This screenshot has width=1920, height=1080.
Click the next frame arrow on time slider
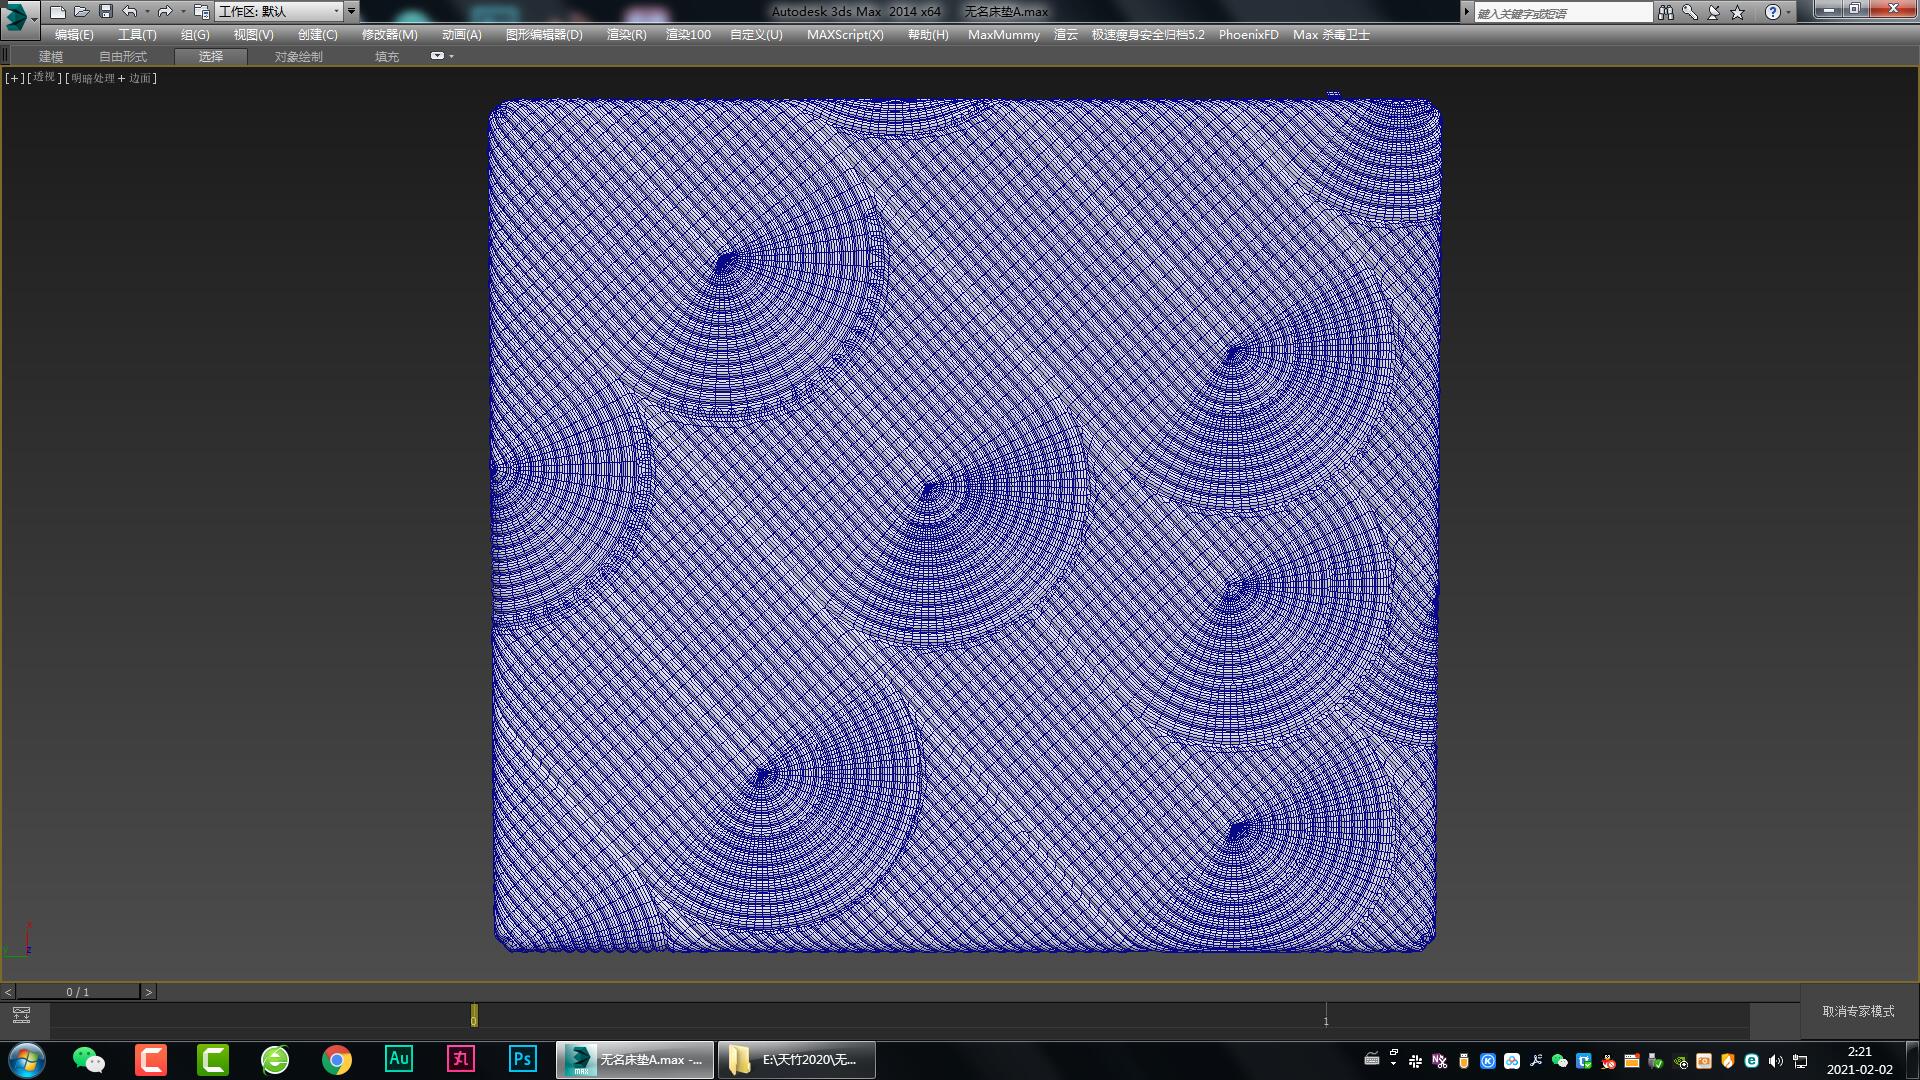click(x=149, y=992)
